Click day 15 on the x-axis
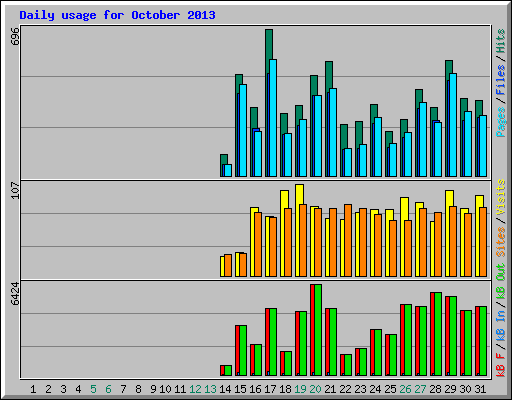512x400 pixels. [240, 389]
